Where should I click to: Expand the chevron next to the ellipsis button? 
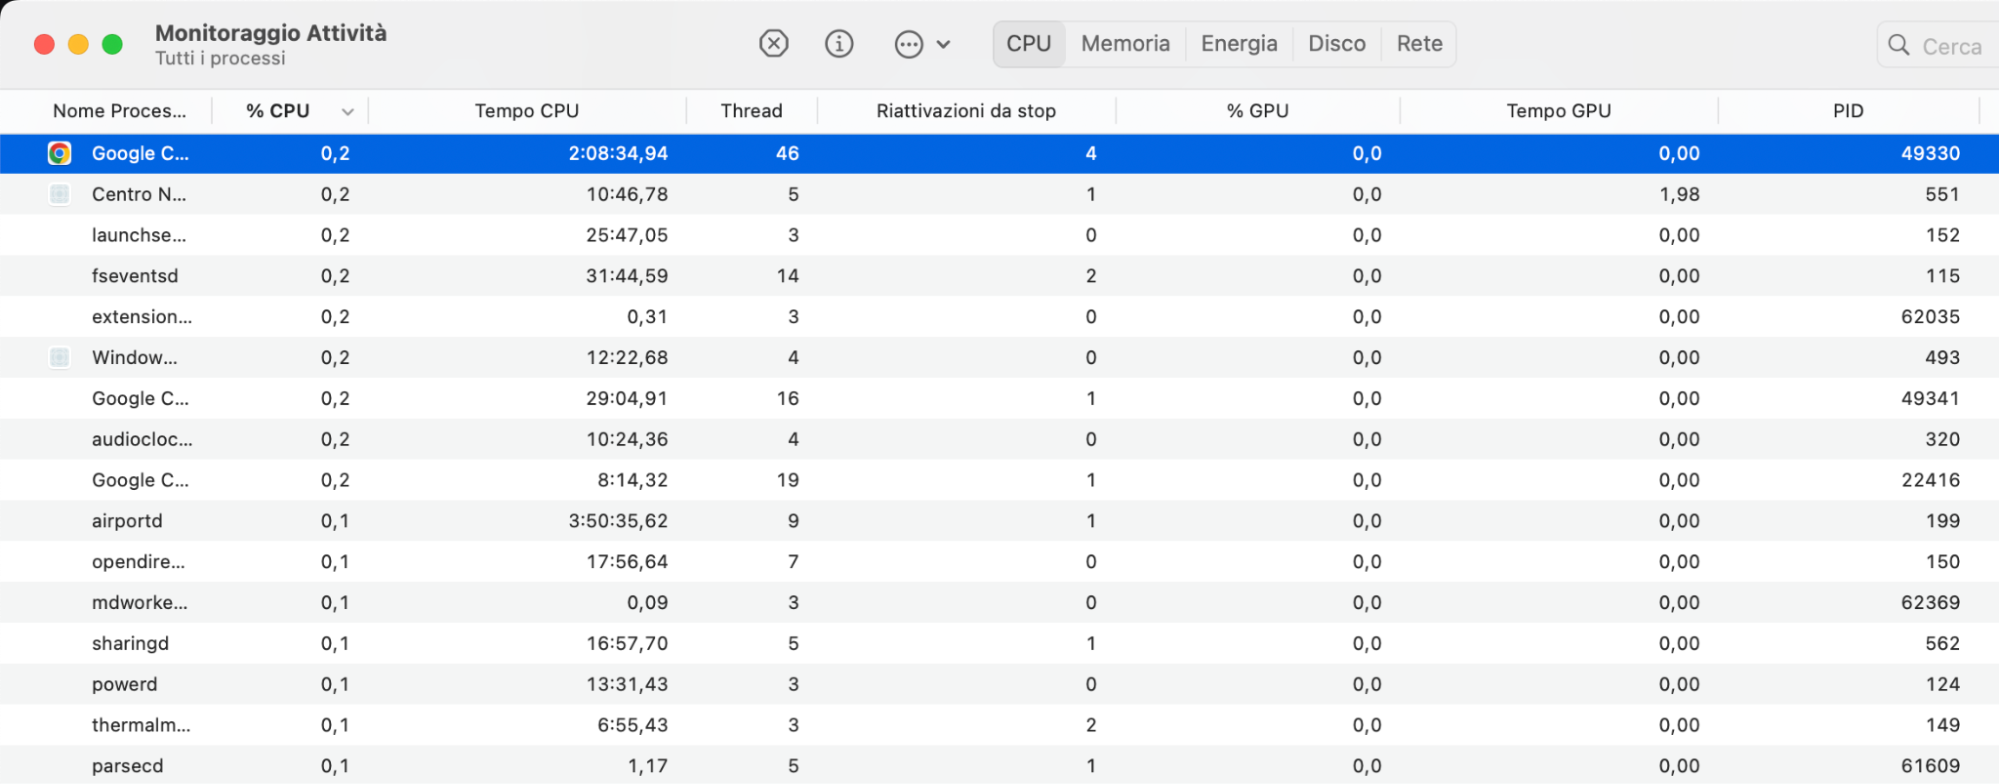tap(943, 45)
